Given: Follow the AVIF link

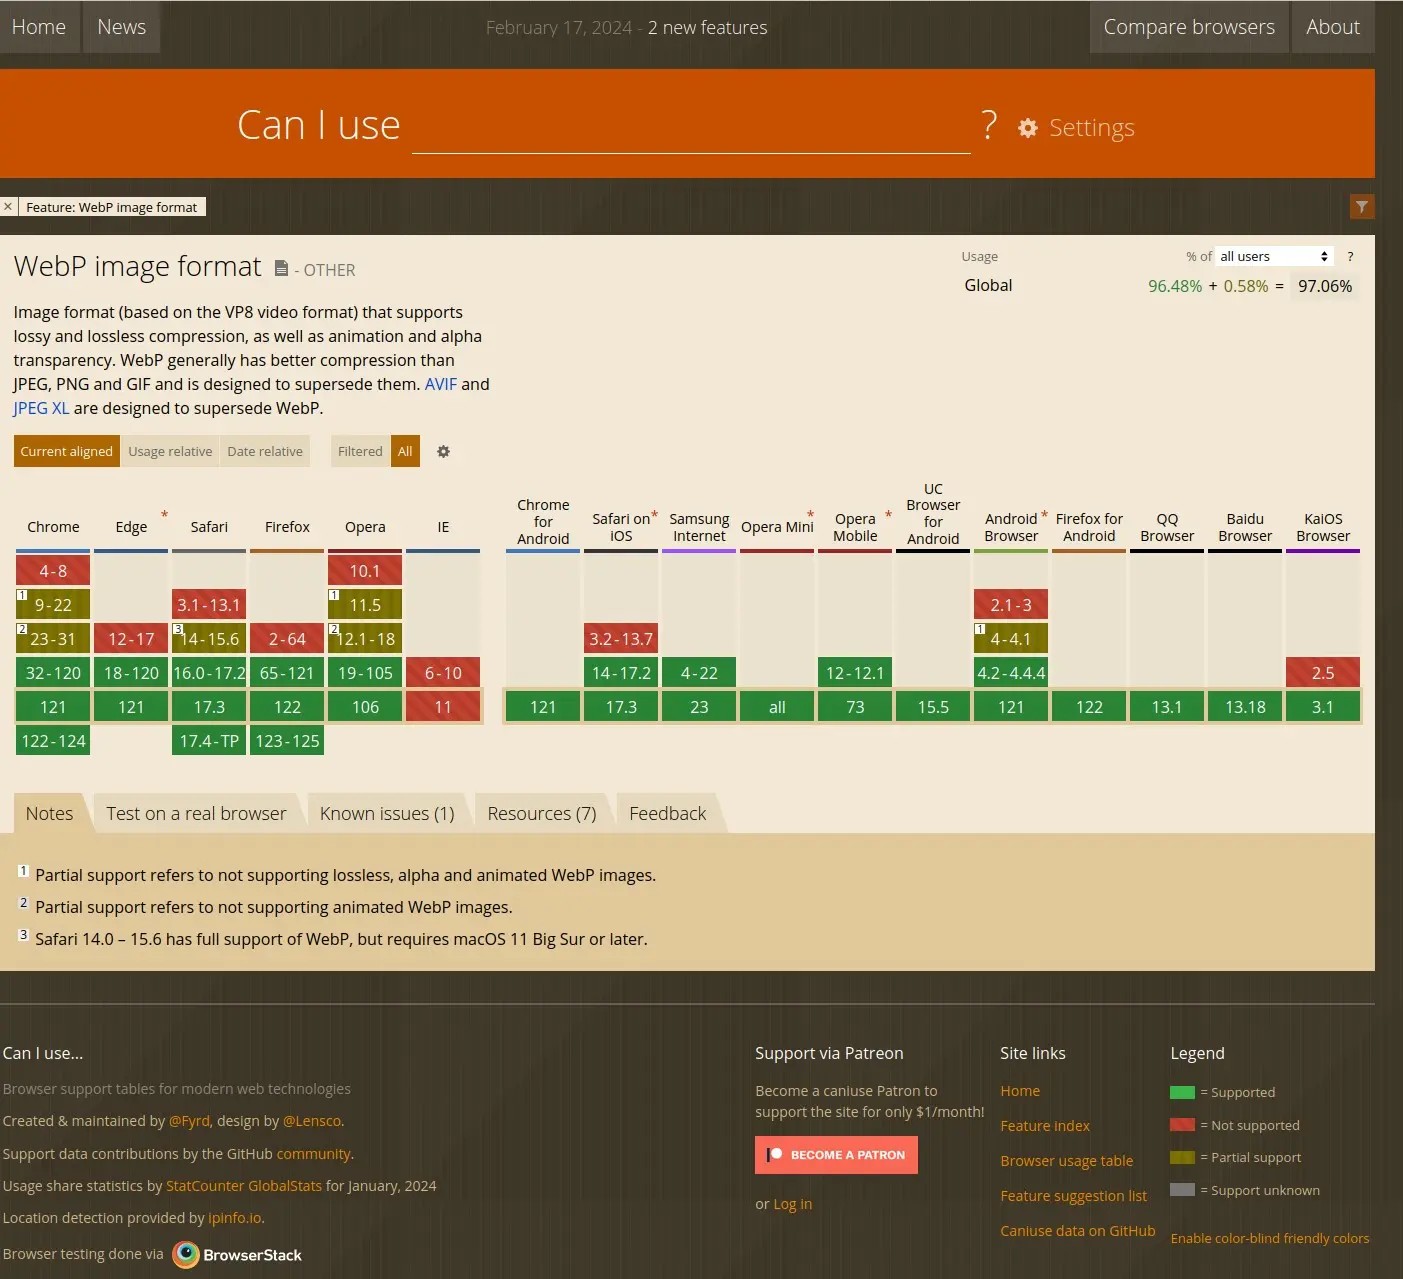Looking at the screenshot, I should pos(441,384).
